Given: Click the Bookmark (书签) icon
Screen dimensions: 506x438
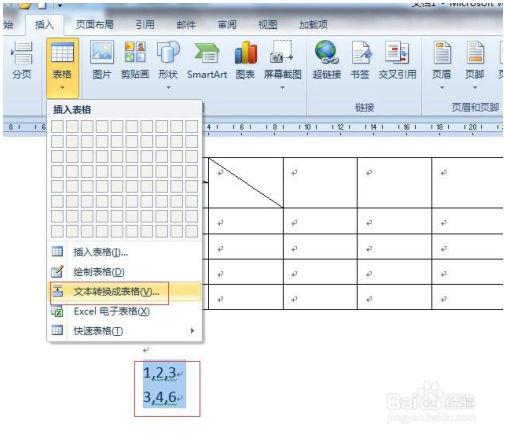Looking at the screenshot, I should (x=360, y=60).
